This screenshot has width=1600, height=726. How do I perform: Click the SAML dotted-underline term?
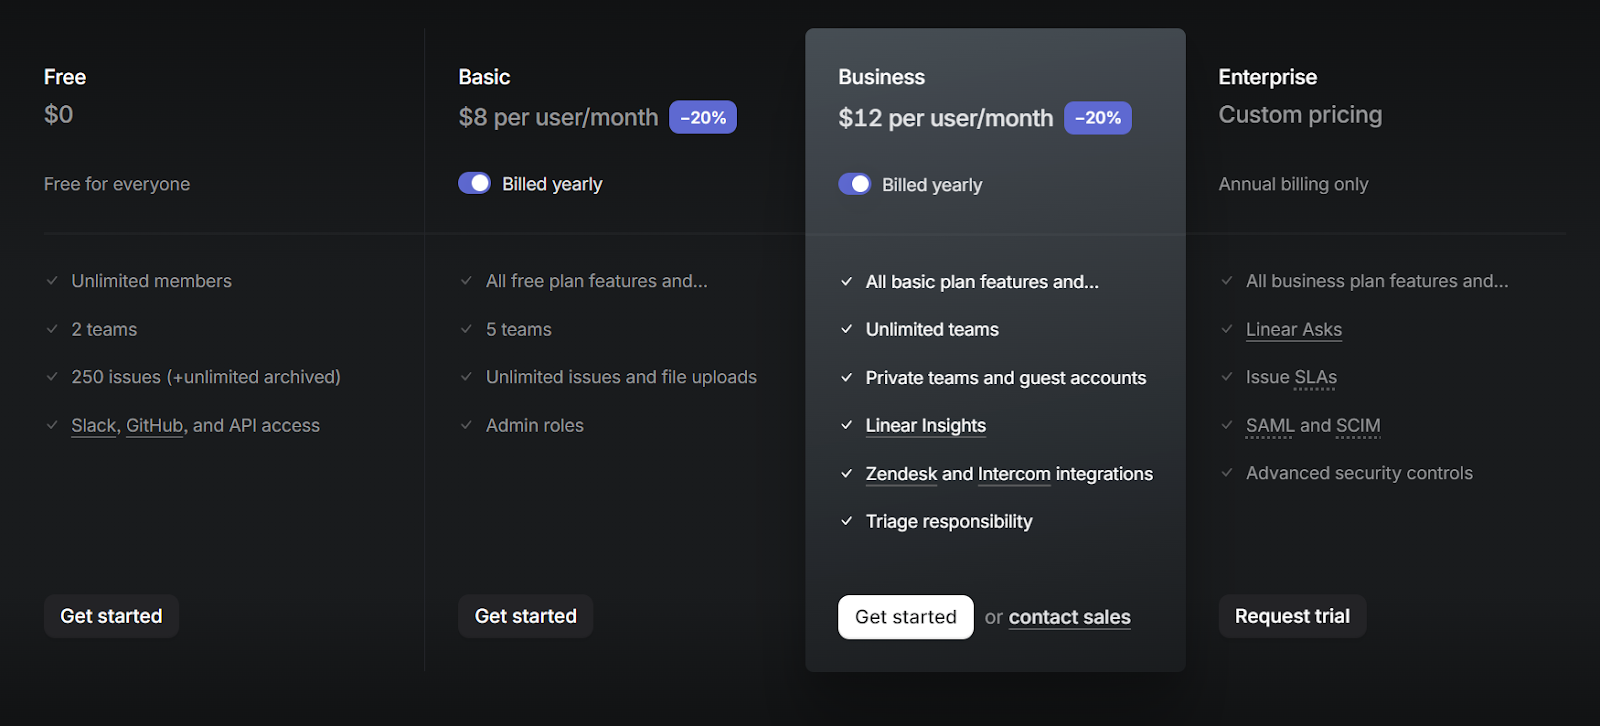point(1270,426)
